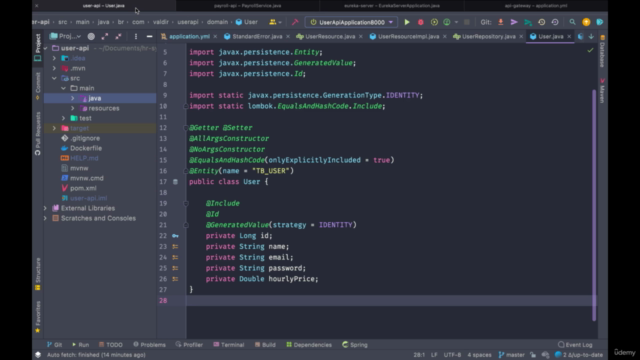Viewport: 640px width, 360px height.
Task: Switch to eureka-server window tab
Action: tap(392, 6)
